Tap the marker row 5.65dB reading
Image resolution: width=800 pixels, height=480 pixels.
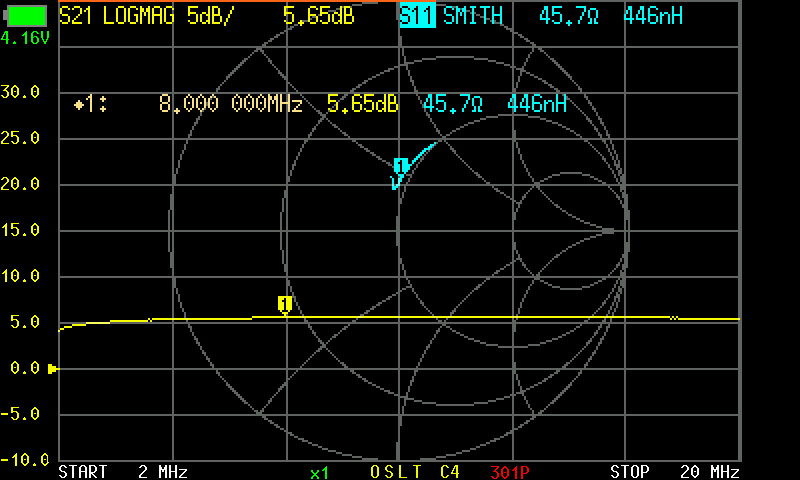pos(362,104)
